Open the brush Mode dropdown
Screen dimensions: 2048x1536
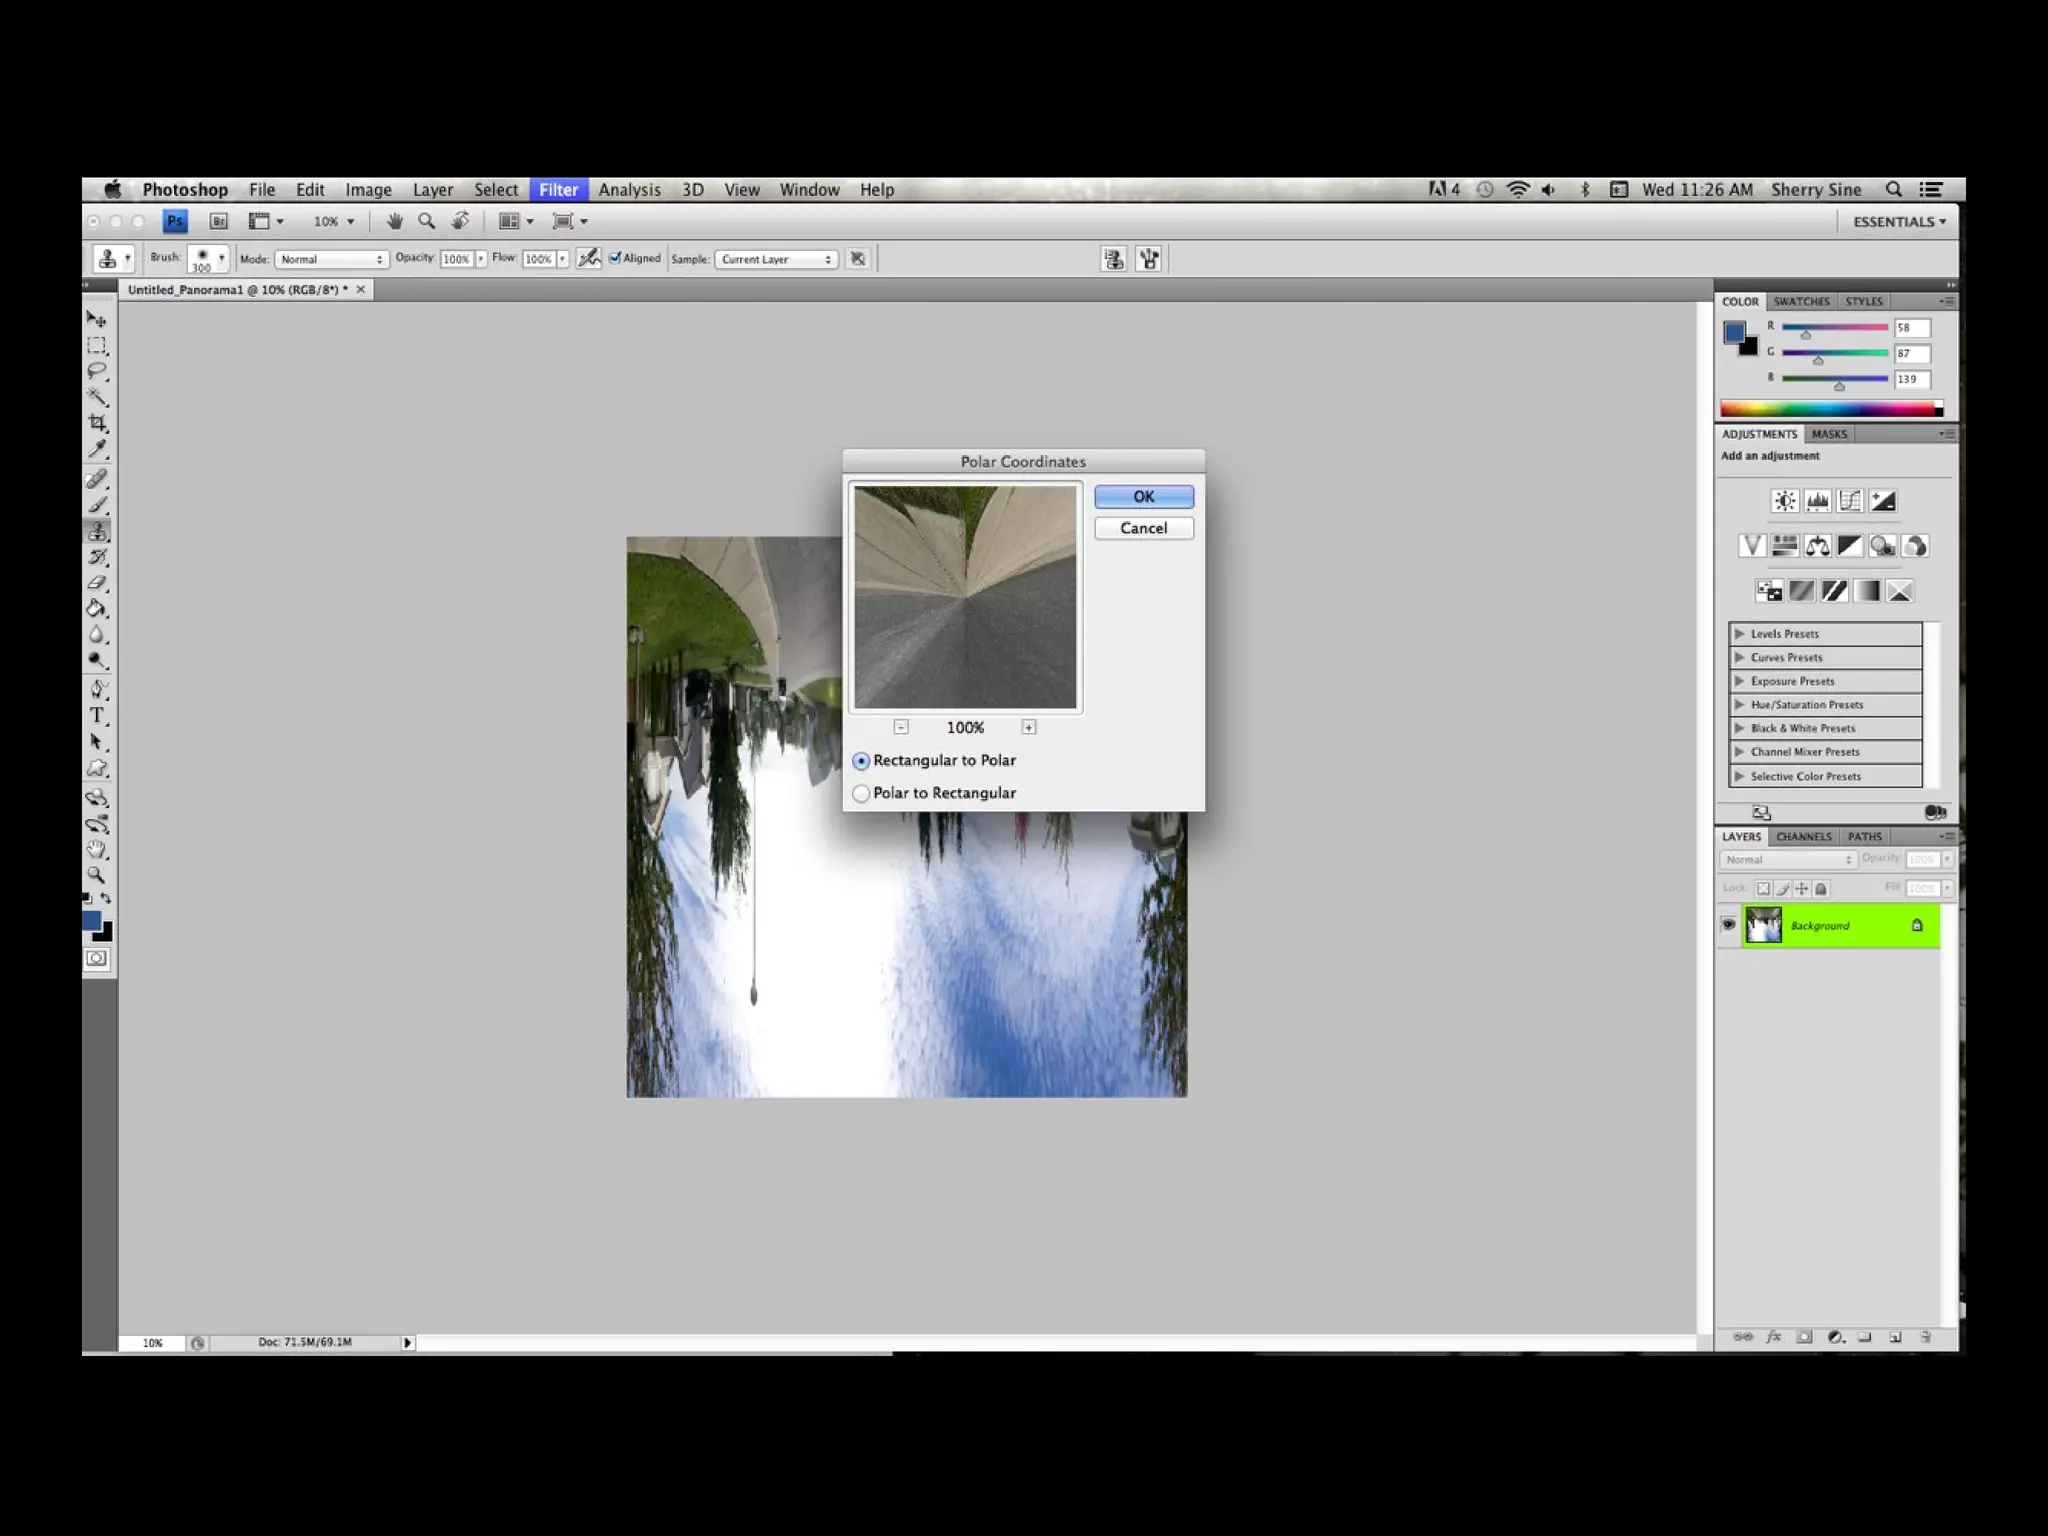click(331, 259)
